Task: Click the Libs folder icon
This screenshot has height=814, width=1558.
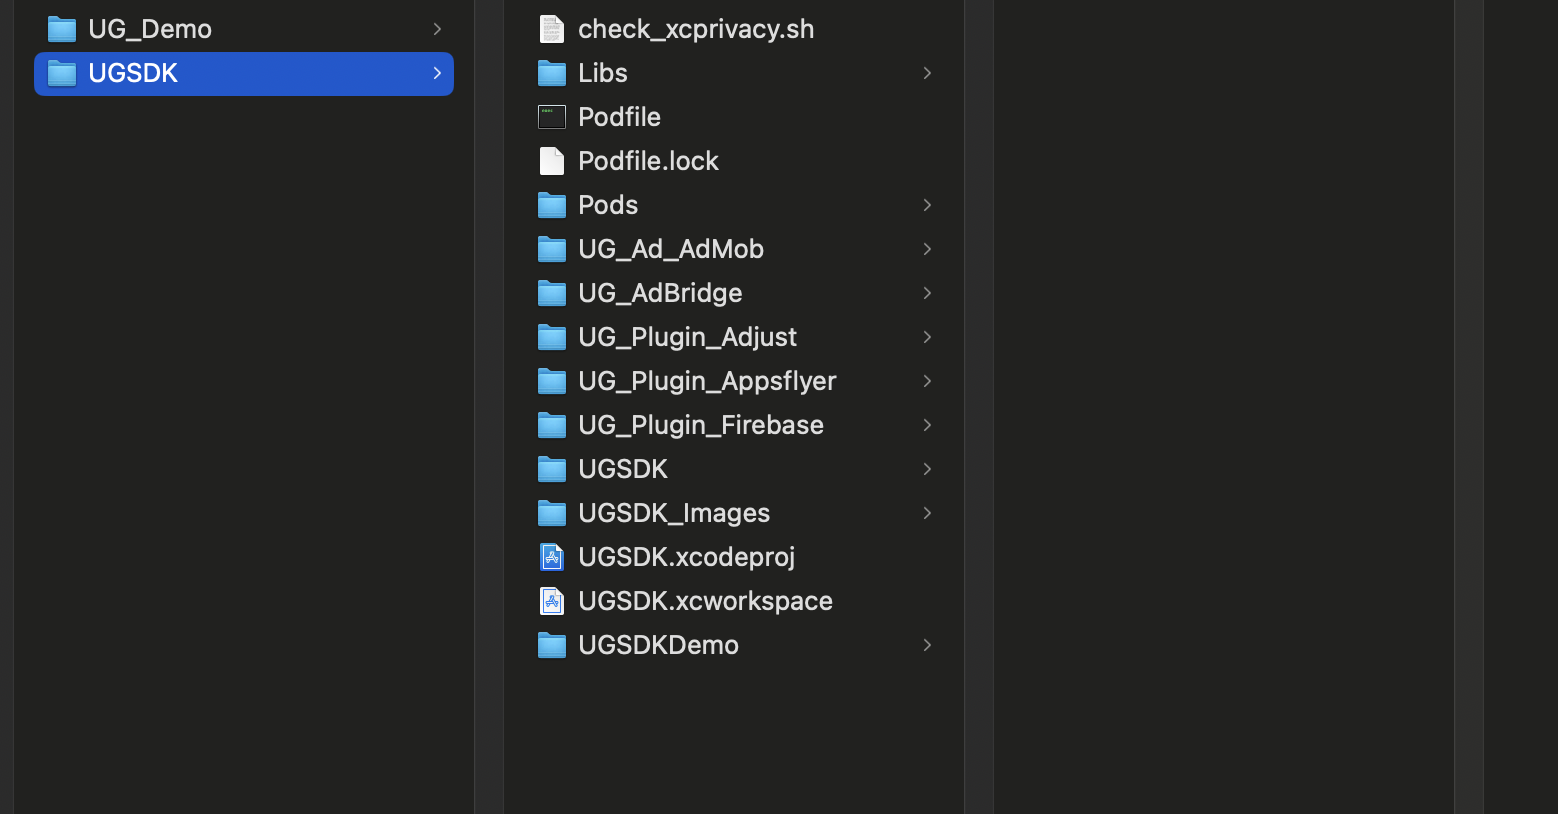Action: (x=551, y=73)
